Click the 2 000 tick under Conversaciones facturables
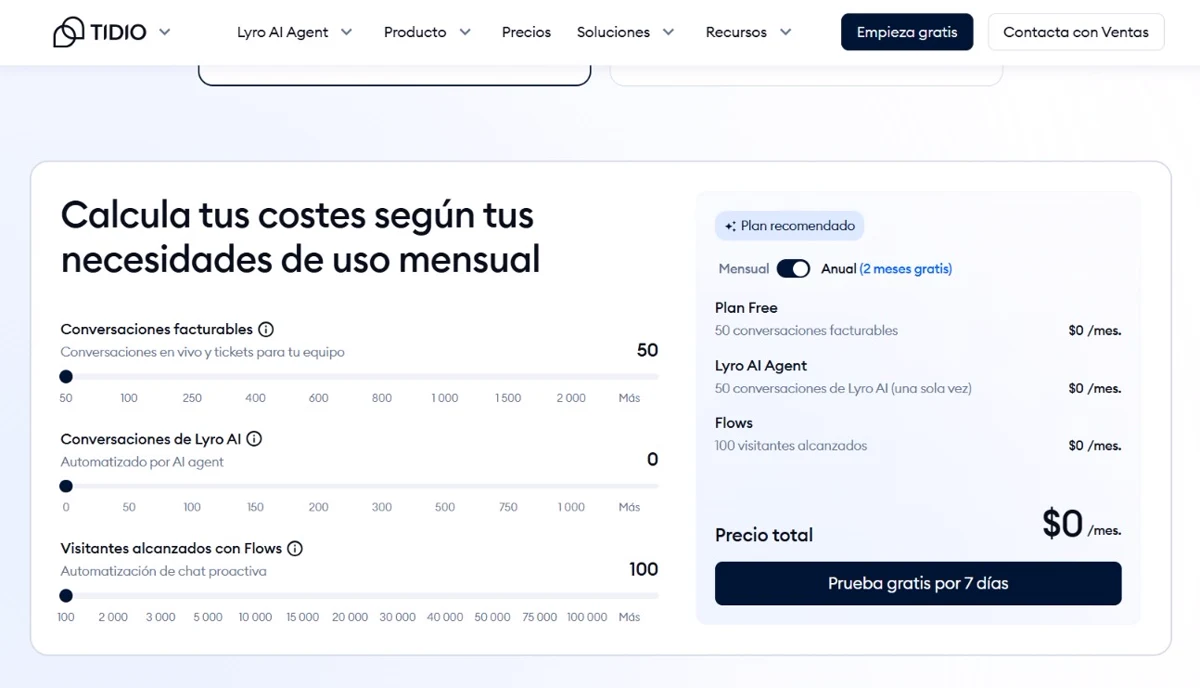Image resolution: width=1200 pixels, height=688 pixels. click(571, 398)
